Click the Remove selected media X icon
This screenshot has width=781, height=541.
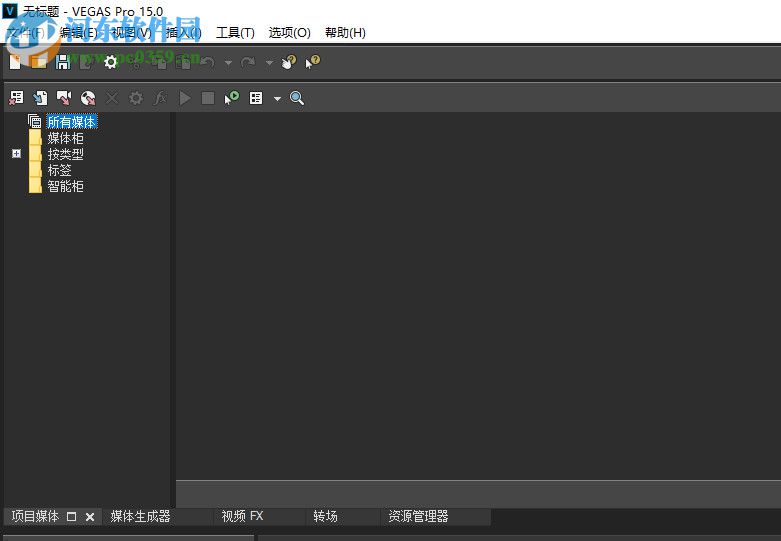[x=112, y=98]
